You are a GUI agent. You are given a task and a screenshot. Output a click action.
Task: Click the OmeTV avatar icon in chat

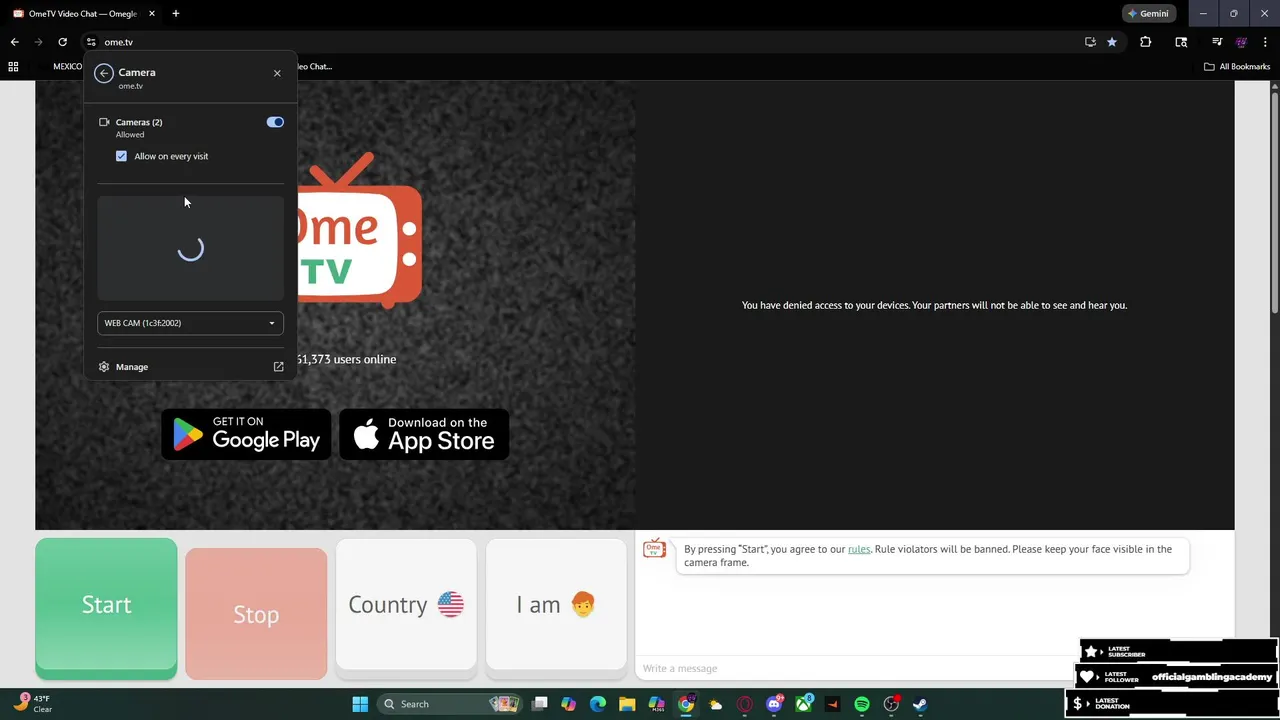pyautogui.click(x=654, y=548)
